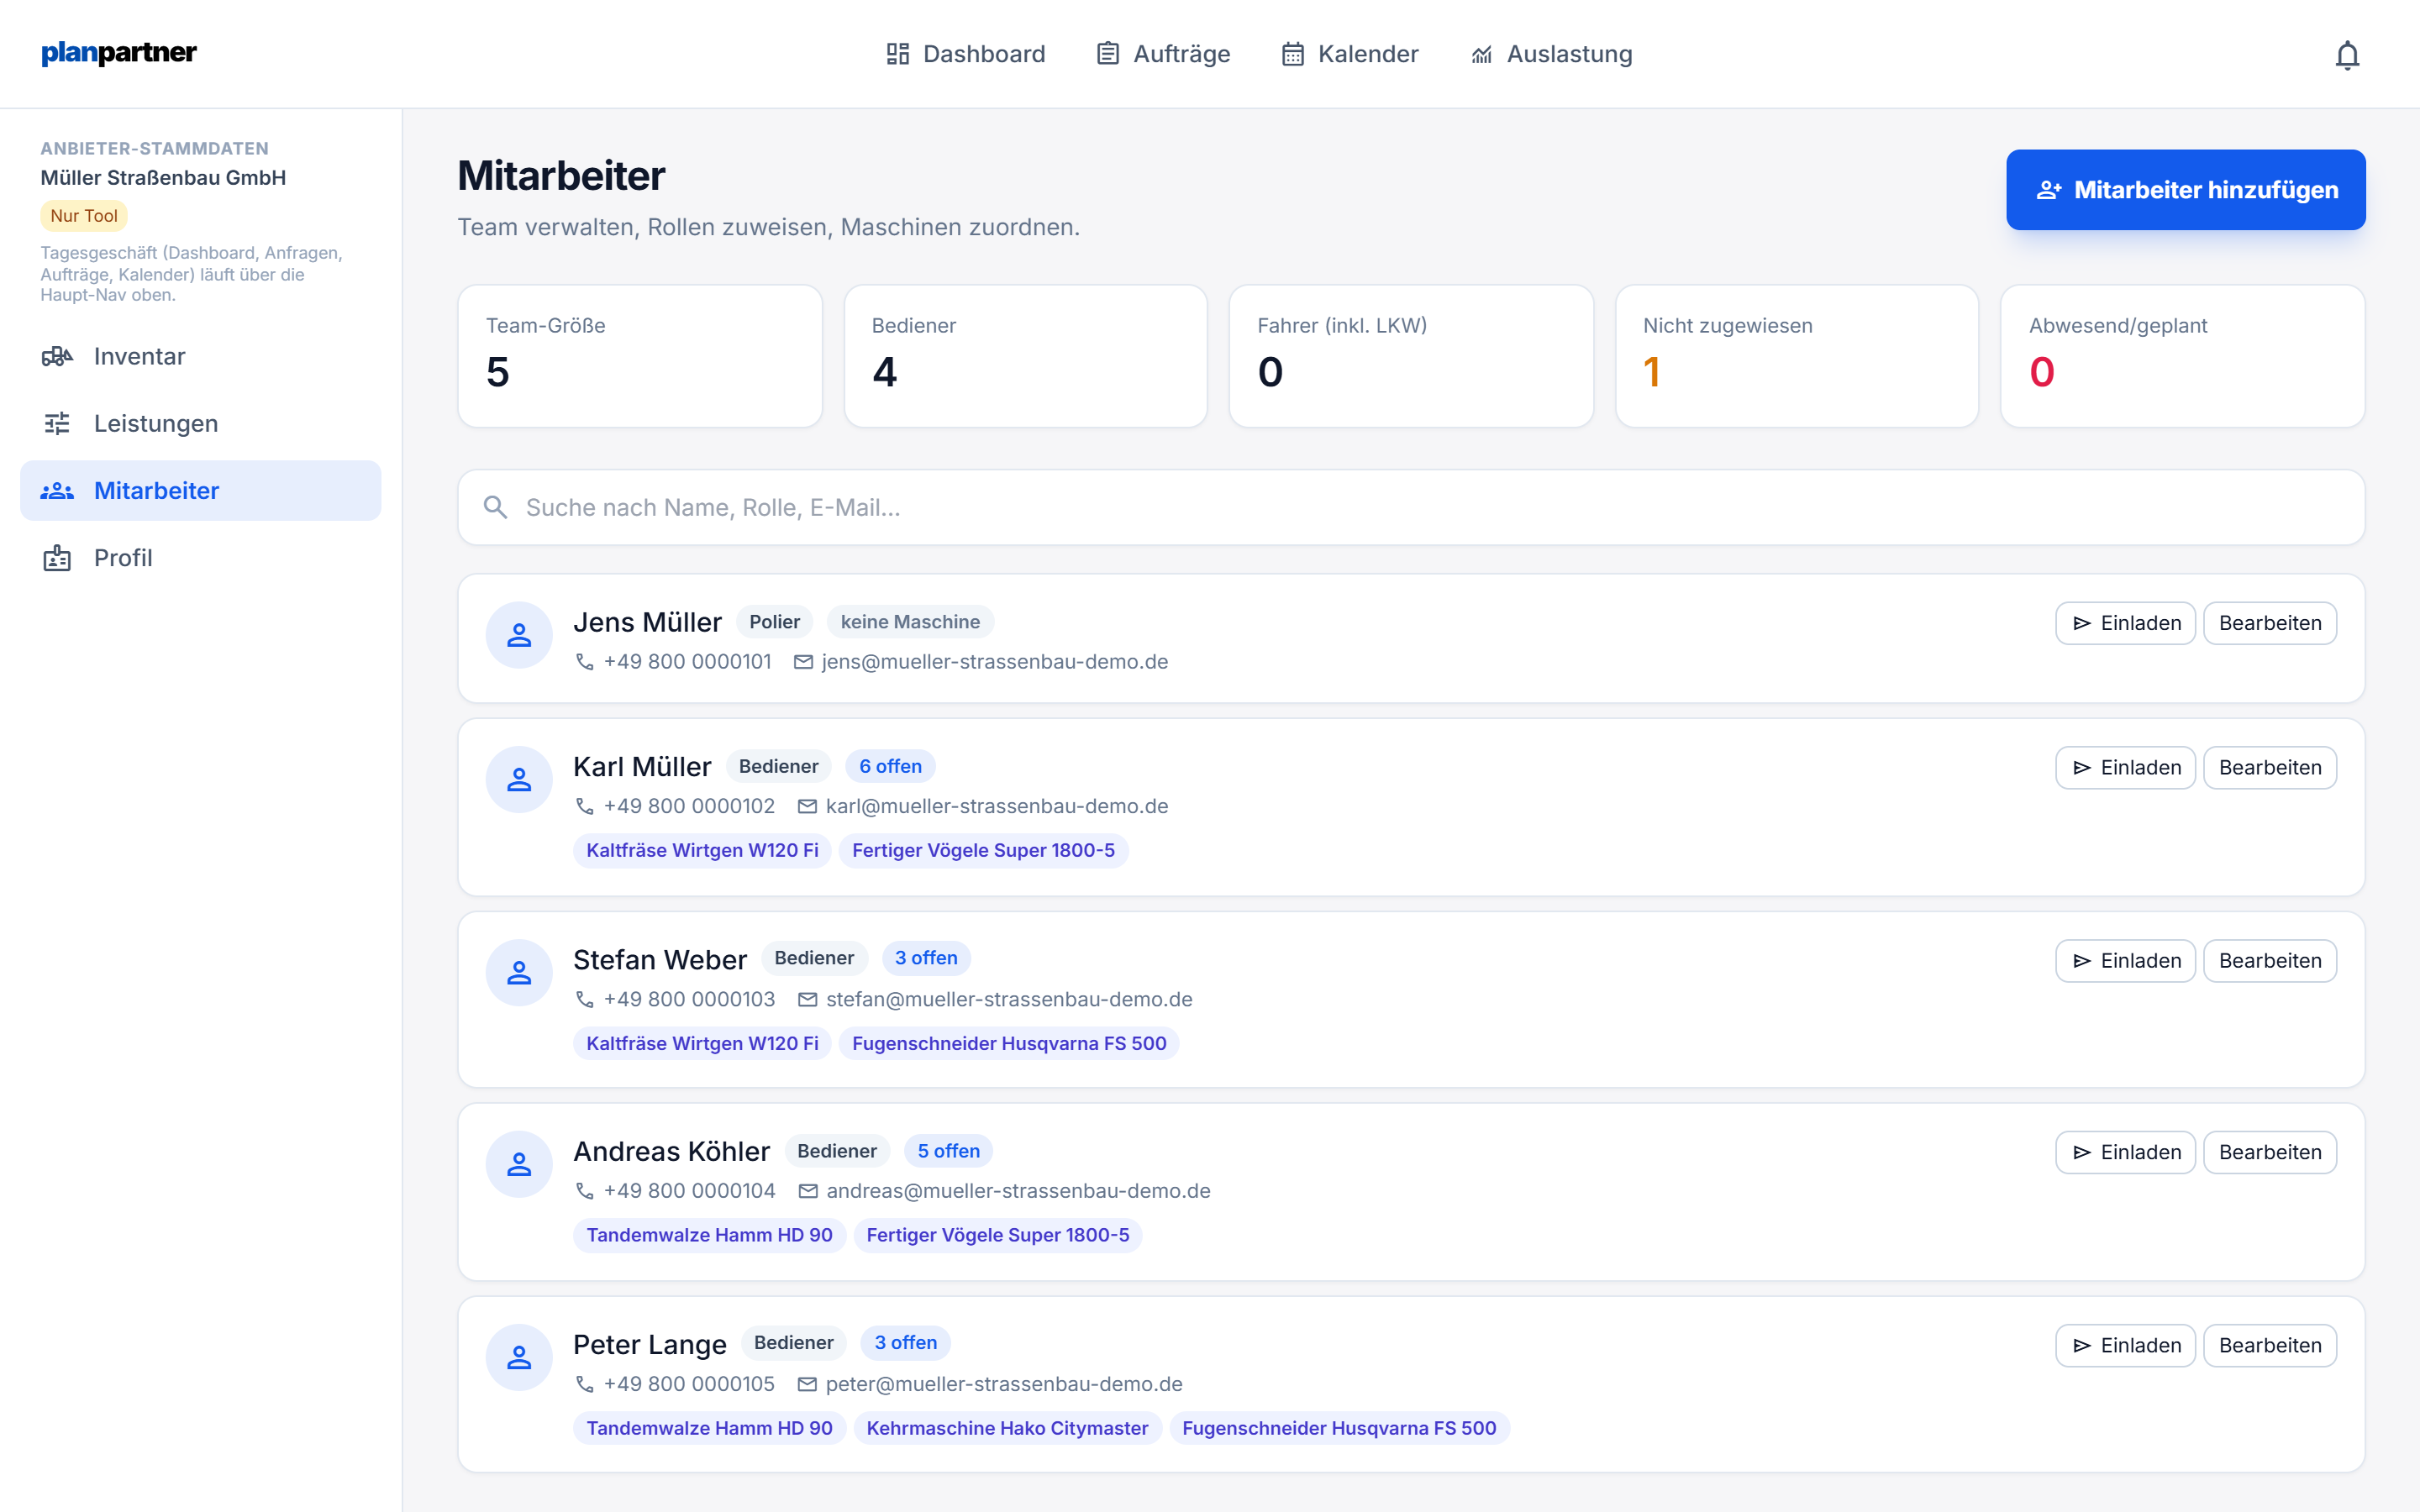Click Stefan Weber's phone icon
The width and height of the screenshot is (2420, 1512).
click(585, 999)
